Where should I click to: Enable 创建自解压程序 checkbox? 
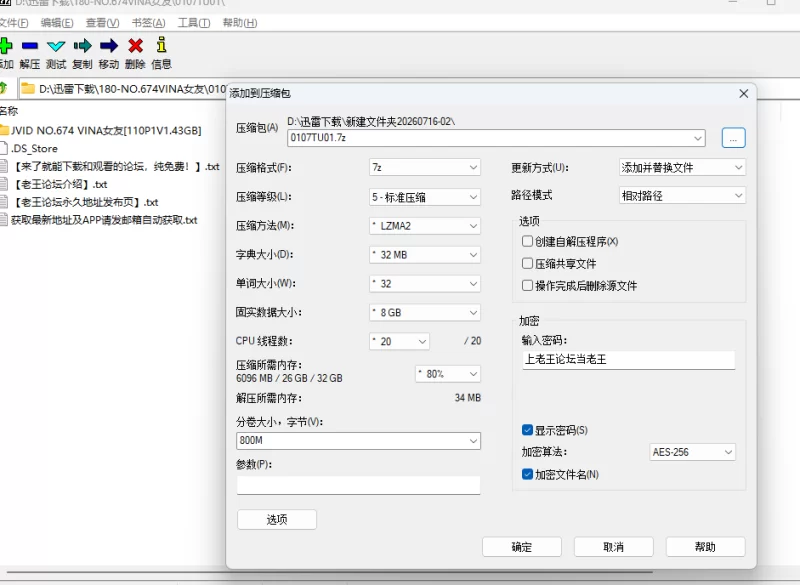[x=528, y=241]
